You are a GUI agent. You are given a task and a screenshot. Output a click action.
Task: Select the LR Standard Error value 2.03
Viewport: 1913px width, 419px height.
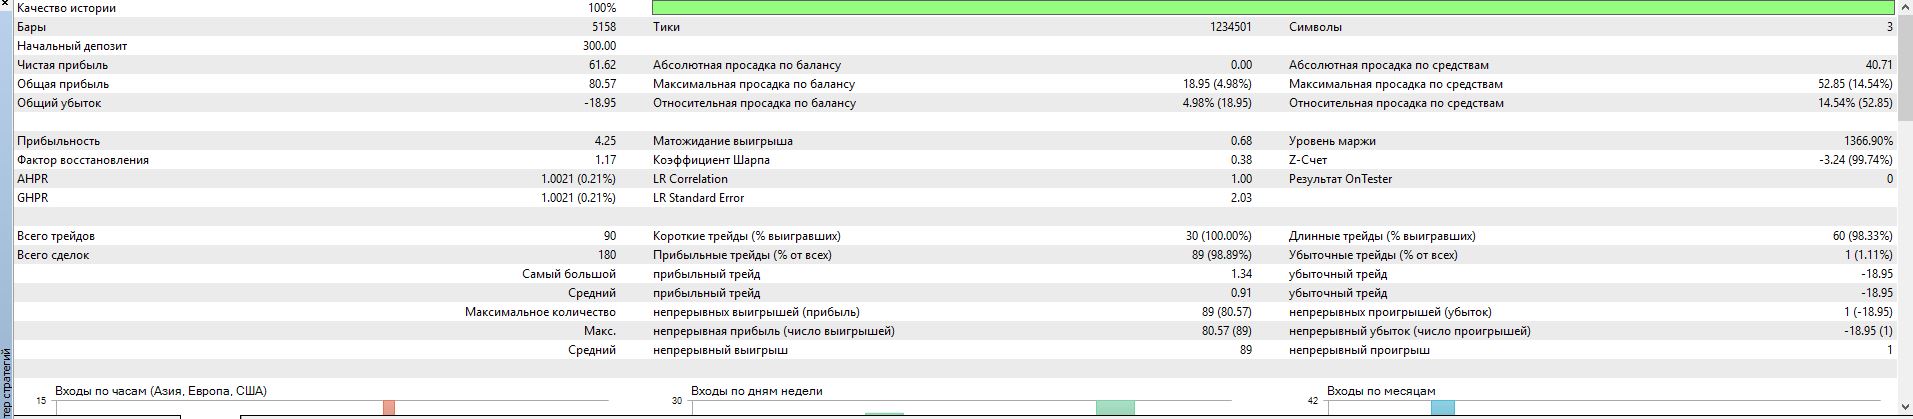pos(1241,198)
